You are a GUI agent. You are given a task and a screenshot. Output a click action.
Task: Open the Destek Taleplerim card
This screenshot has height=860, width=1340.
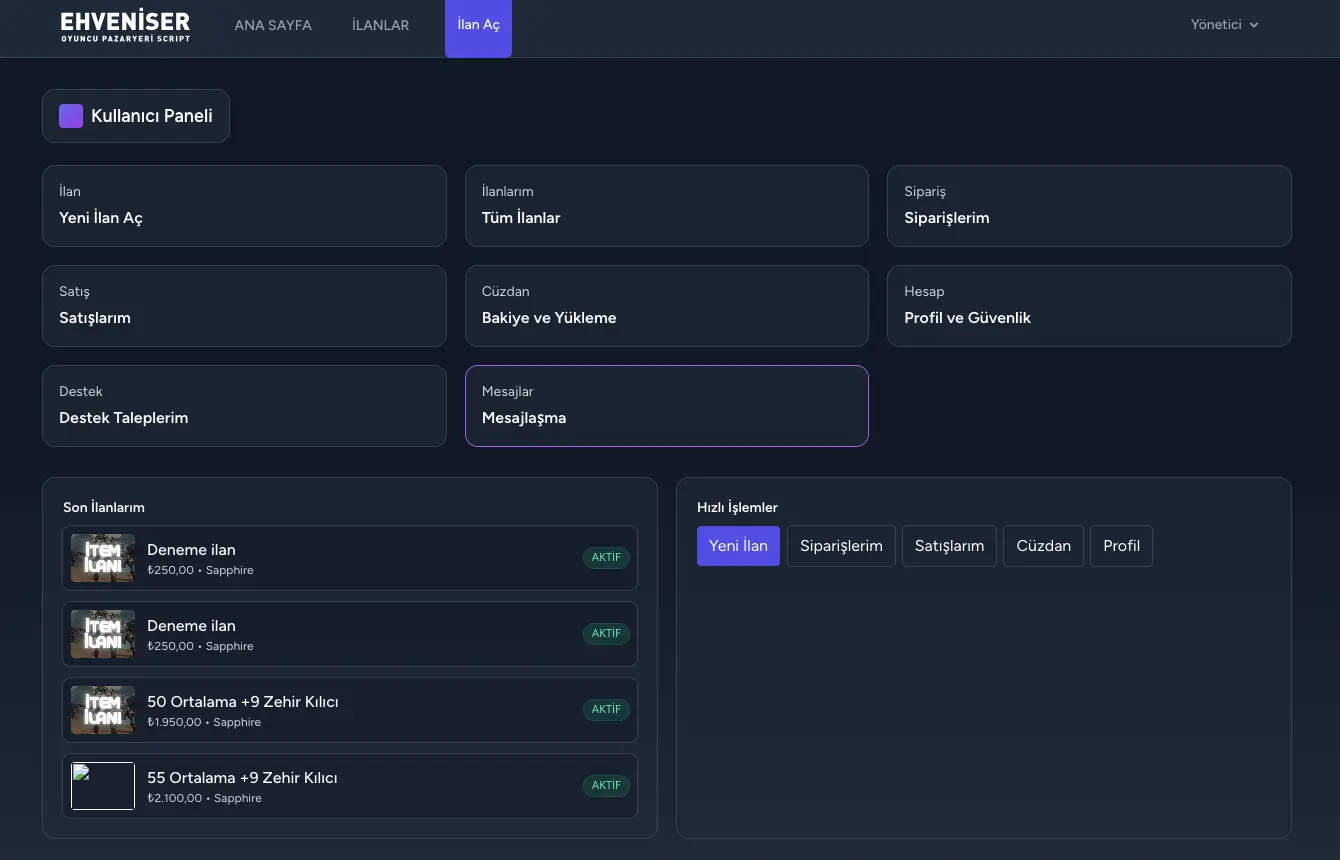click(244, 406)
